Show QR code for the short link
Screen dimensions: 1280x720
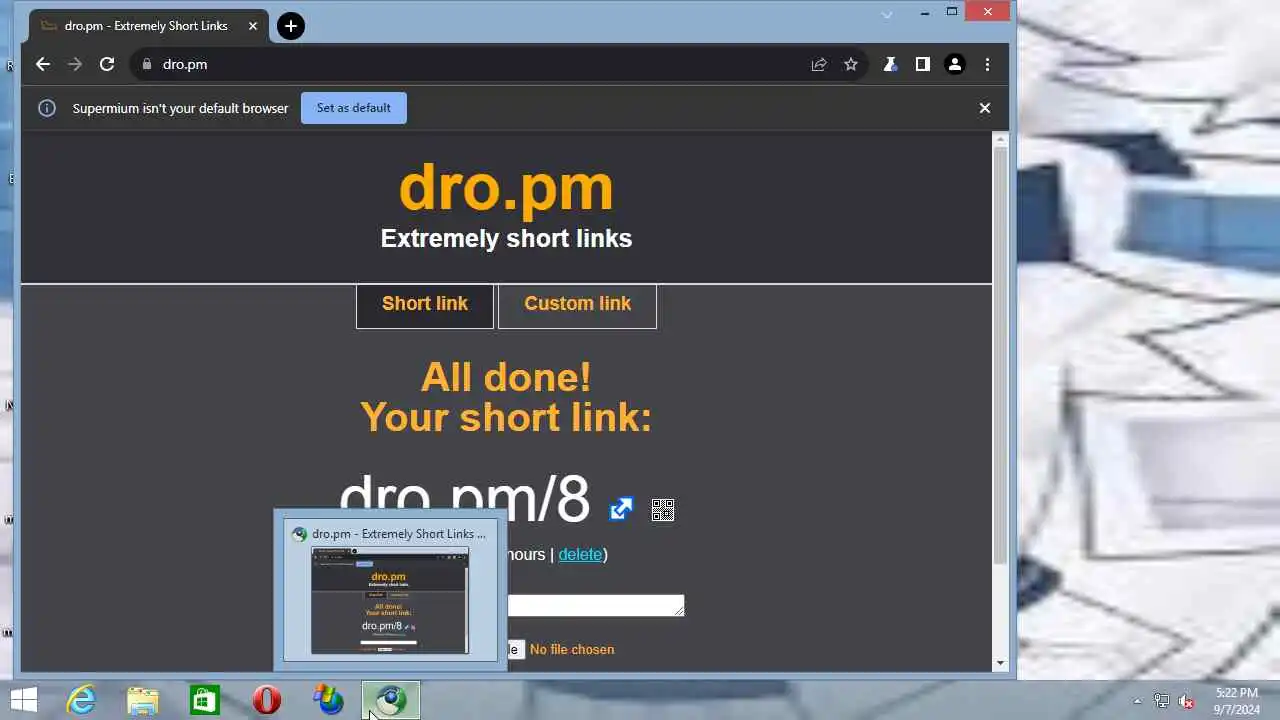(x=662, y=510)
